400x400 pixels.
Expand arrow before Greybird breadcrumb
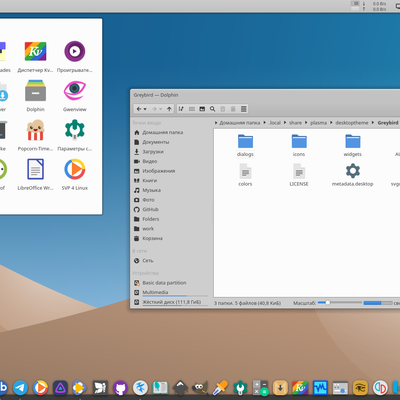(373, 123)
